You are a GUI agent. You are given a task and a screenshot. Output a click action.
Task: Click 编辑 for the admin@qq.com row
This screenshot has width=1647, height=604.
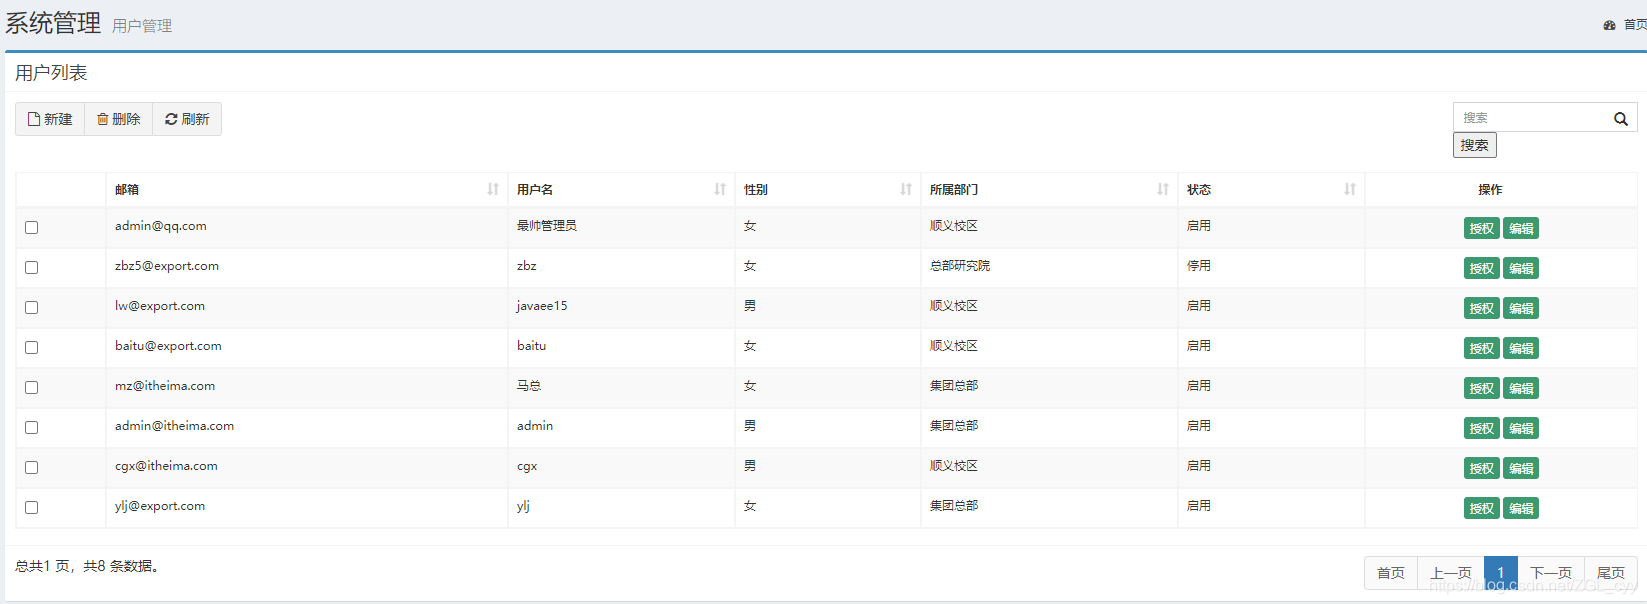1521,228
